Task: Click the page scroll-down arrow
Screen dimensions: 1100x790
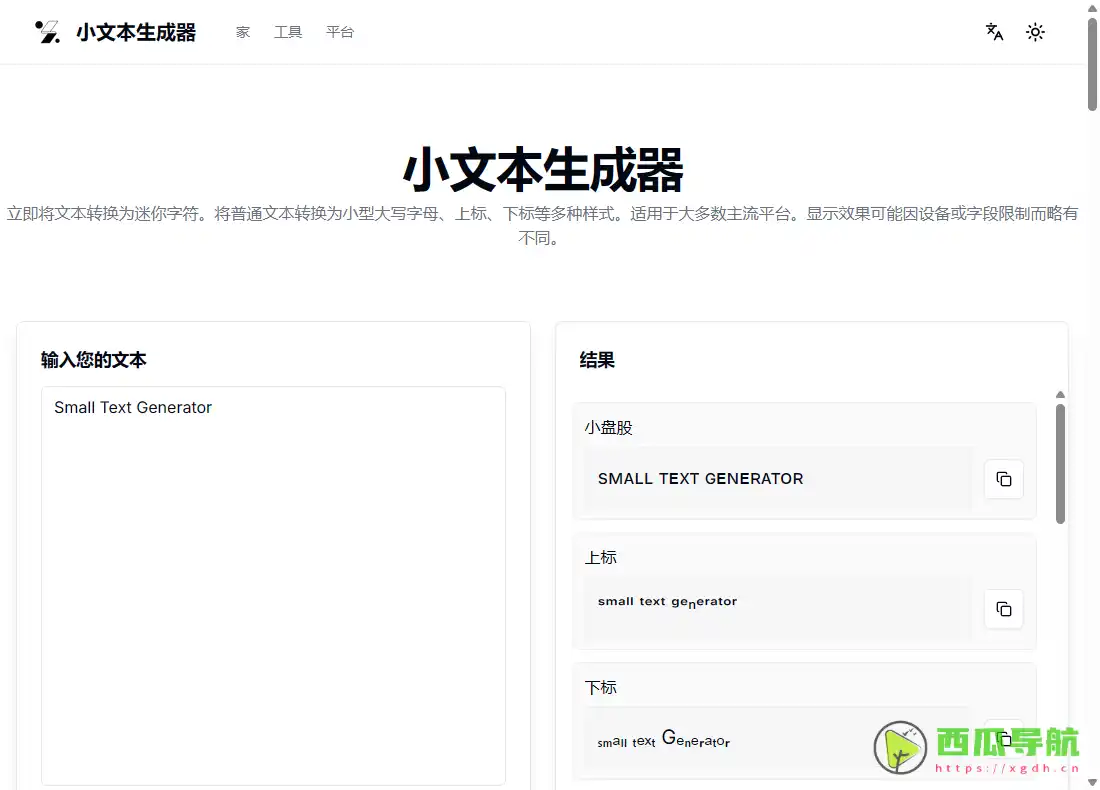Action: 1092,782
